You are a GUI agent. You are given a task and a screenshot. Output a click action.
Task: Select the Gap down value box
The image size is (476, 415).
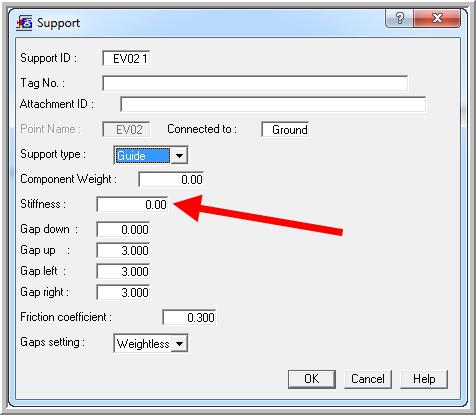coord(123,229)
